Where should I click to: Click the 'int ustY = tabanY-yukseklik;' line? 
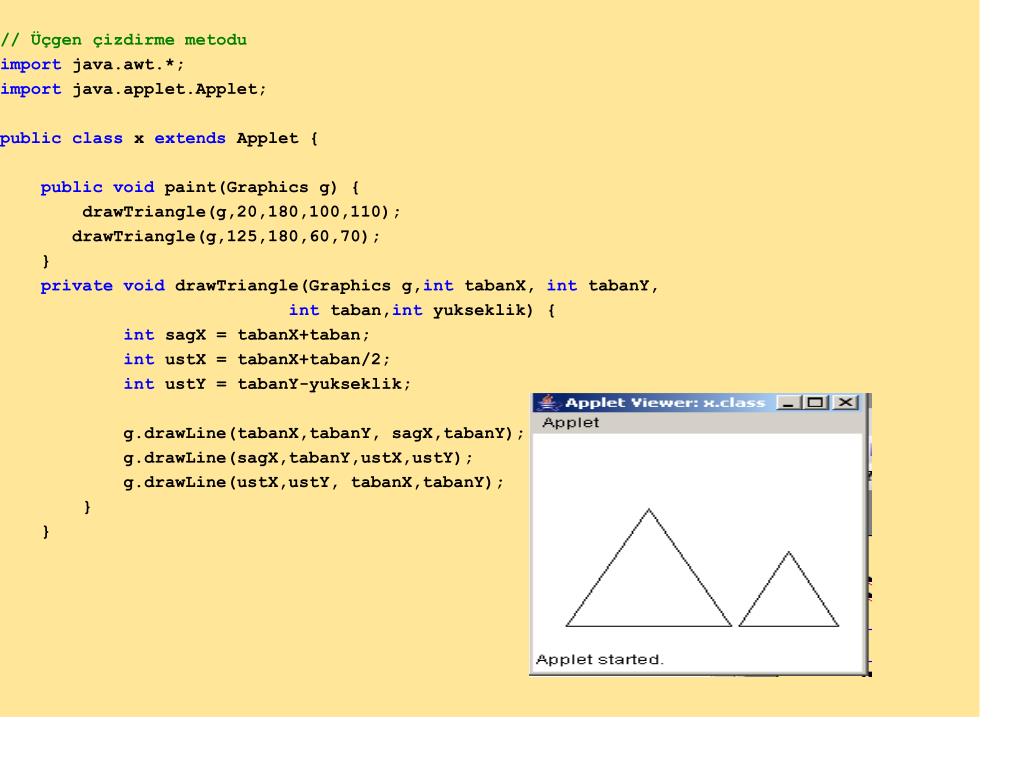[267, 384]
